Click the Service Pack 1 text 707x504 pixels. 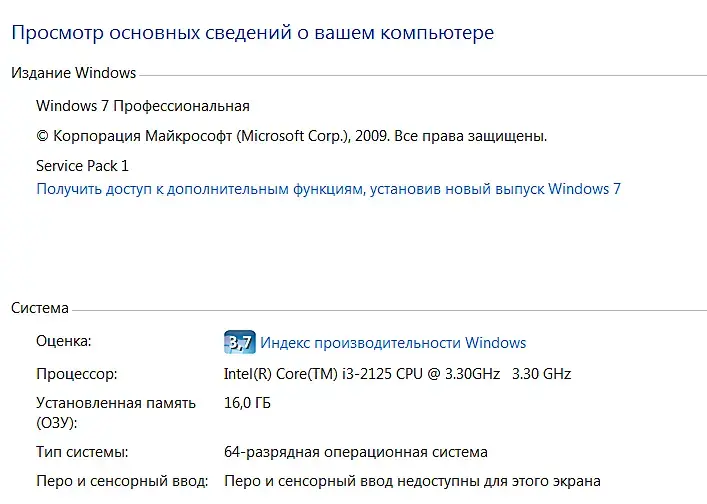tap(82, 166)
